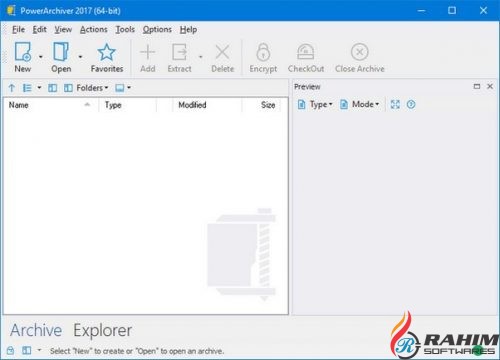Click the Extract toolbar icon
This screenshot has width=500, height=360.
[179, 52]
